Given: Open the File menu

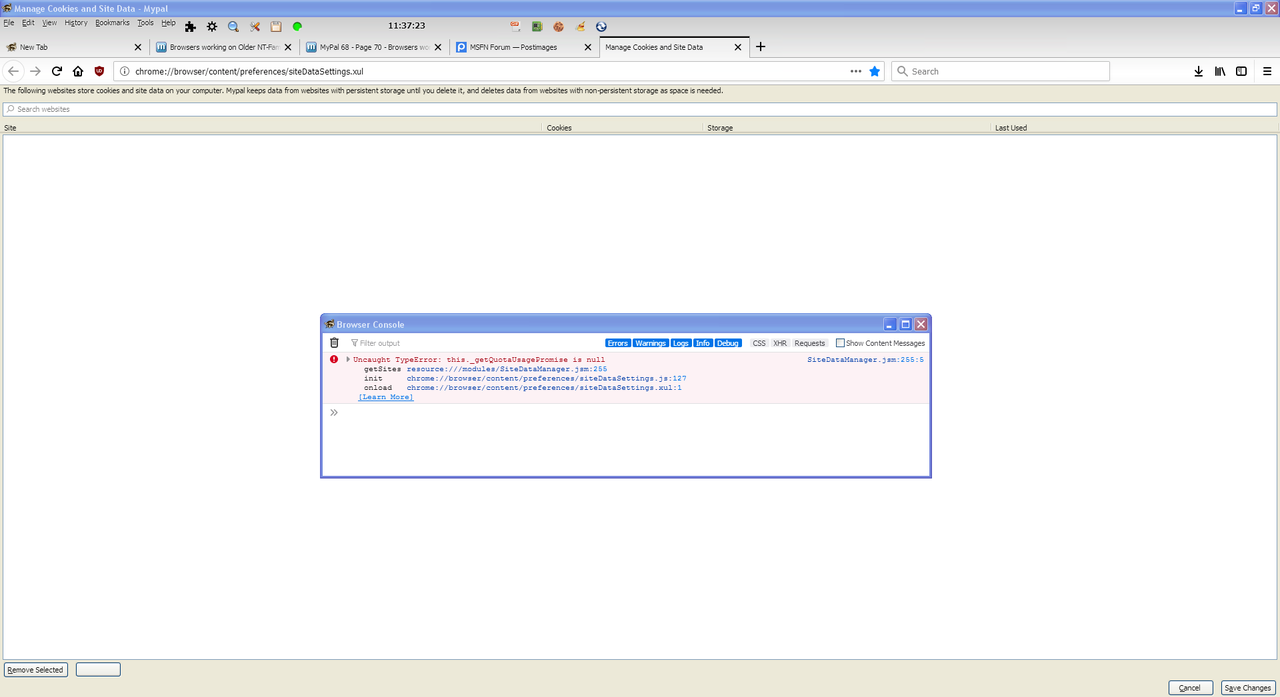Looking at the screenshot, I should coord(8,22).
